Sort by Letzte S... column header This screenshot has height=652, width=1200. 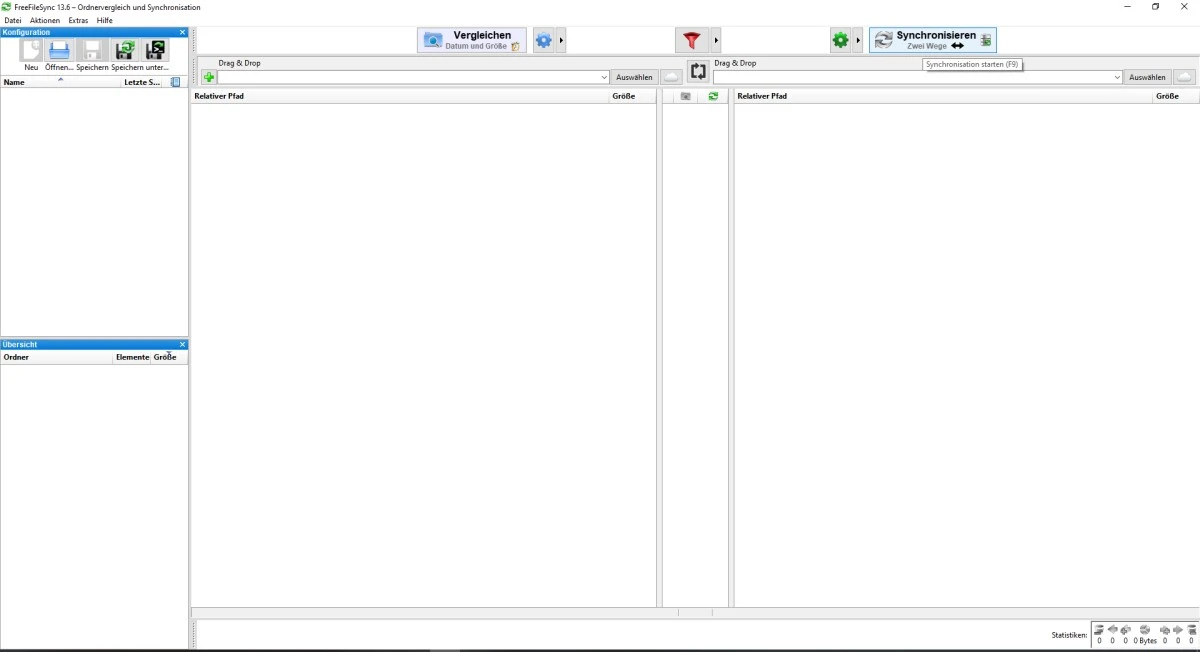[x=142, y=82]
